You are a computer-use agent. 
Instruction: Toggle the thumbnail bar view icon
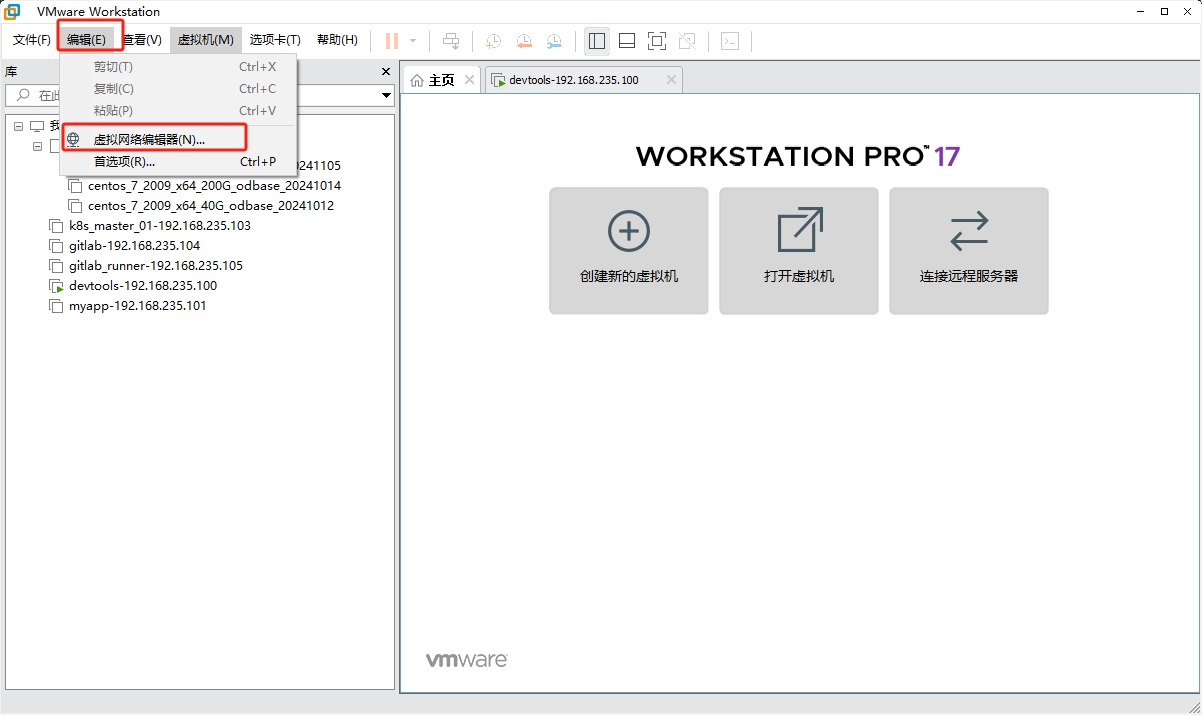coord(627,41)
